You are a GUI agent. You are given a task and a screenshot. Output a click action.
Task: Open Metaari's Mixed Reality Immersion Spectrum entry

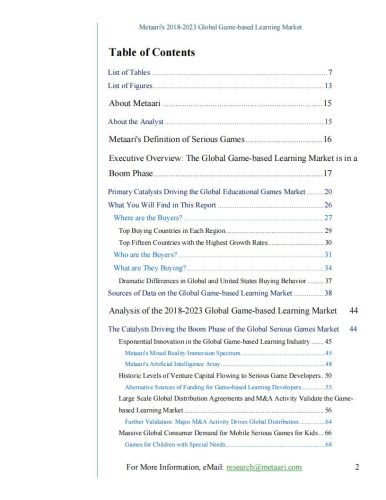[228, 353]
